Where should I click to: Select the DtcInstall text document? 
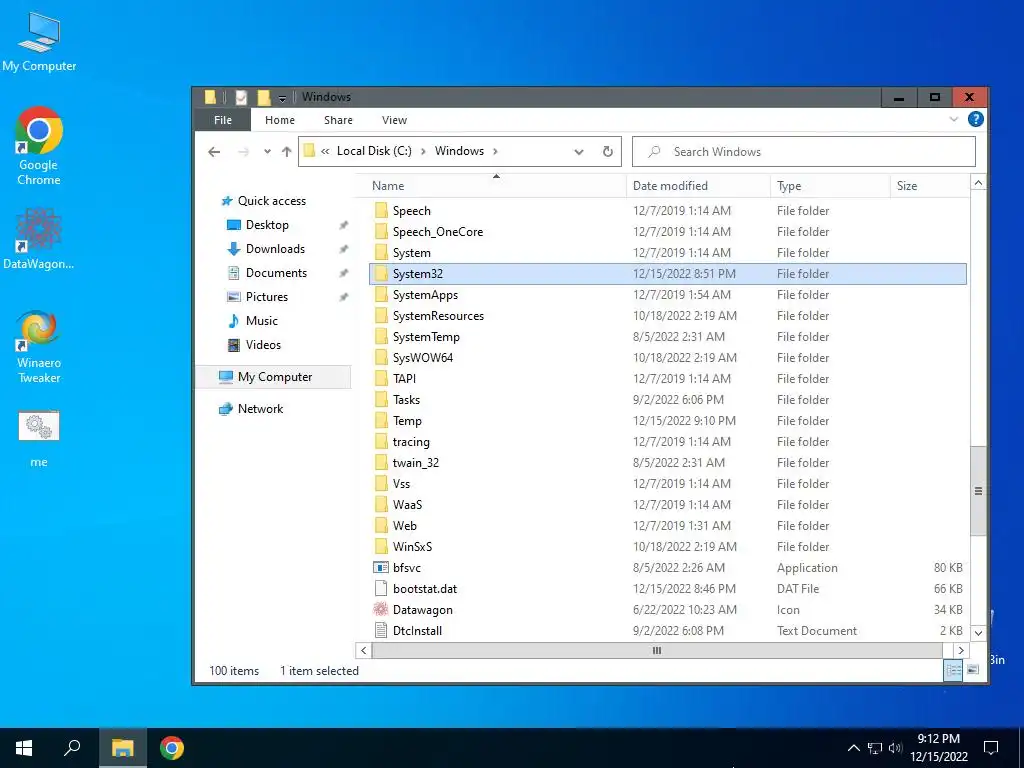click(417, 631)
